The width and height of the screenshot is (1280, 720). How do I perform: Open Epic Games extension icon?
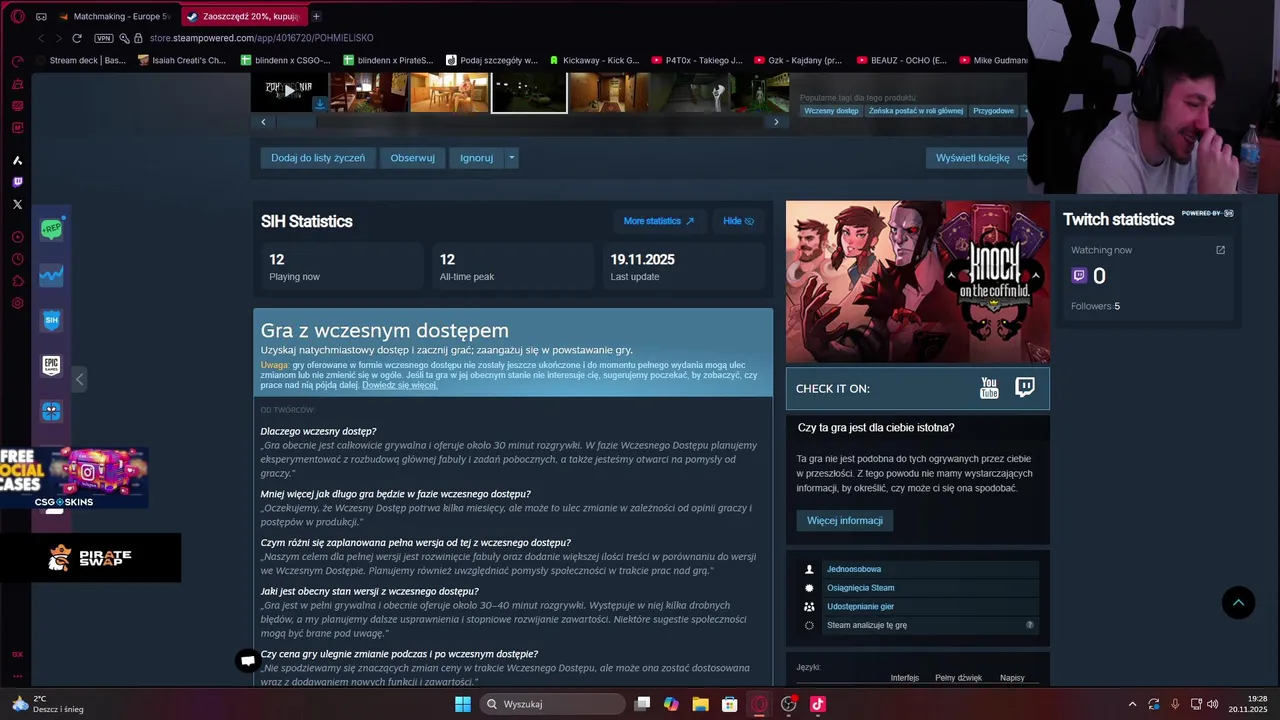(x=52, y=366)
